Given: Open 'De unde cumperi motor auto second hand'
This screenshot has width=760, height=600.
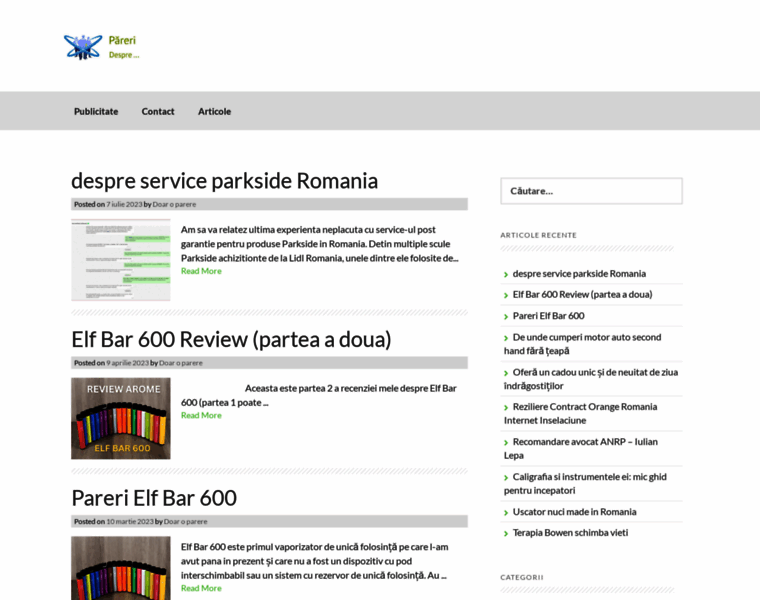Looking at the screenshot, I should tap(583, 344).
